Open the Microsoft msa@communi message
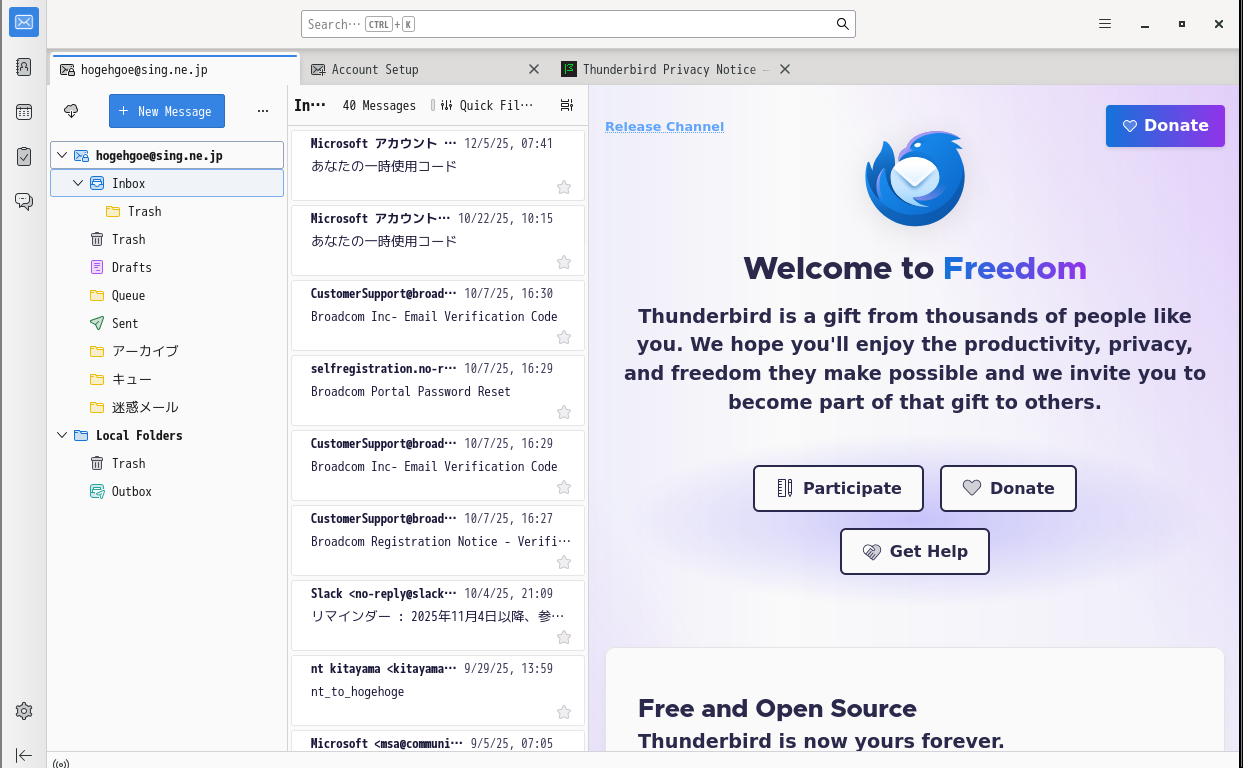 point(438,741)
